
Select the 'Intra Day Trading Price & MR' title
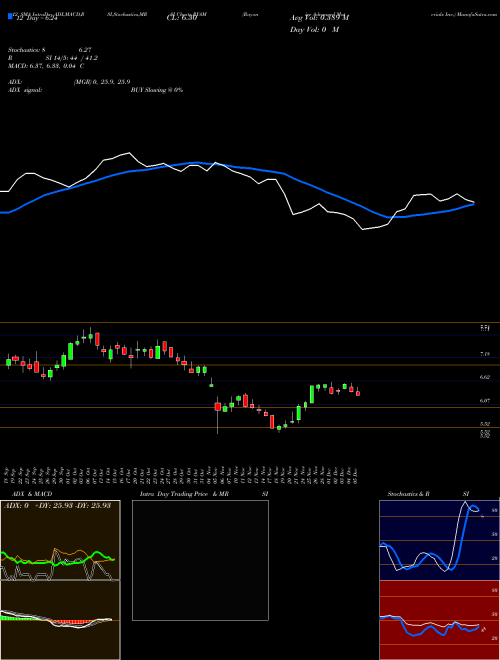point(184,494)
